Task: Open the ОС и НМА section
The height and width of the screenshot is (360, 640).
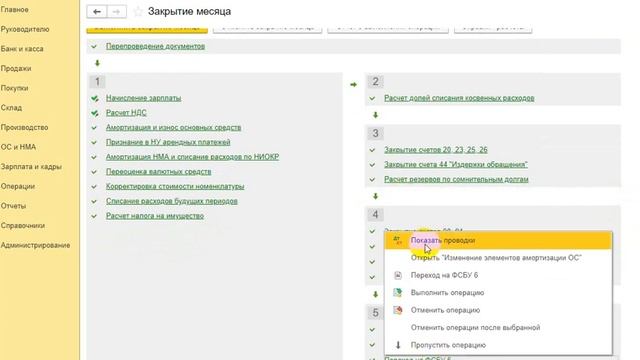Action: point(18,147)
